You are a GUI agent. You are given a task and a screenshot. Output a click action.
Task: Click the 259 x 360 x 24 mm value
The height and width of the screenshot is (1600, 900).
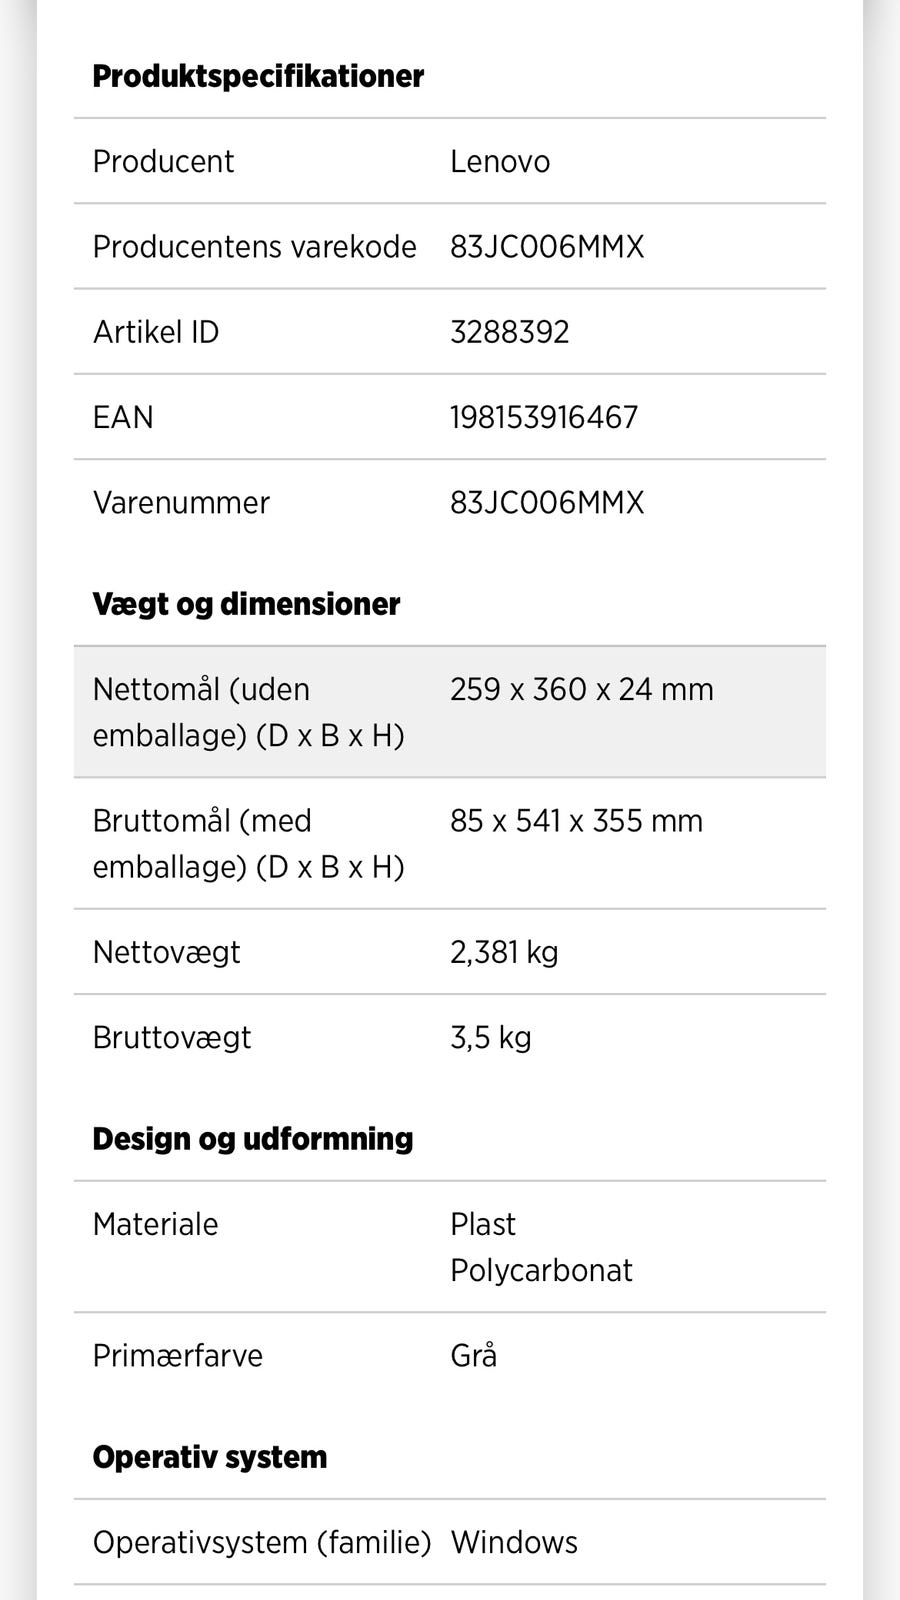581,689
